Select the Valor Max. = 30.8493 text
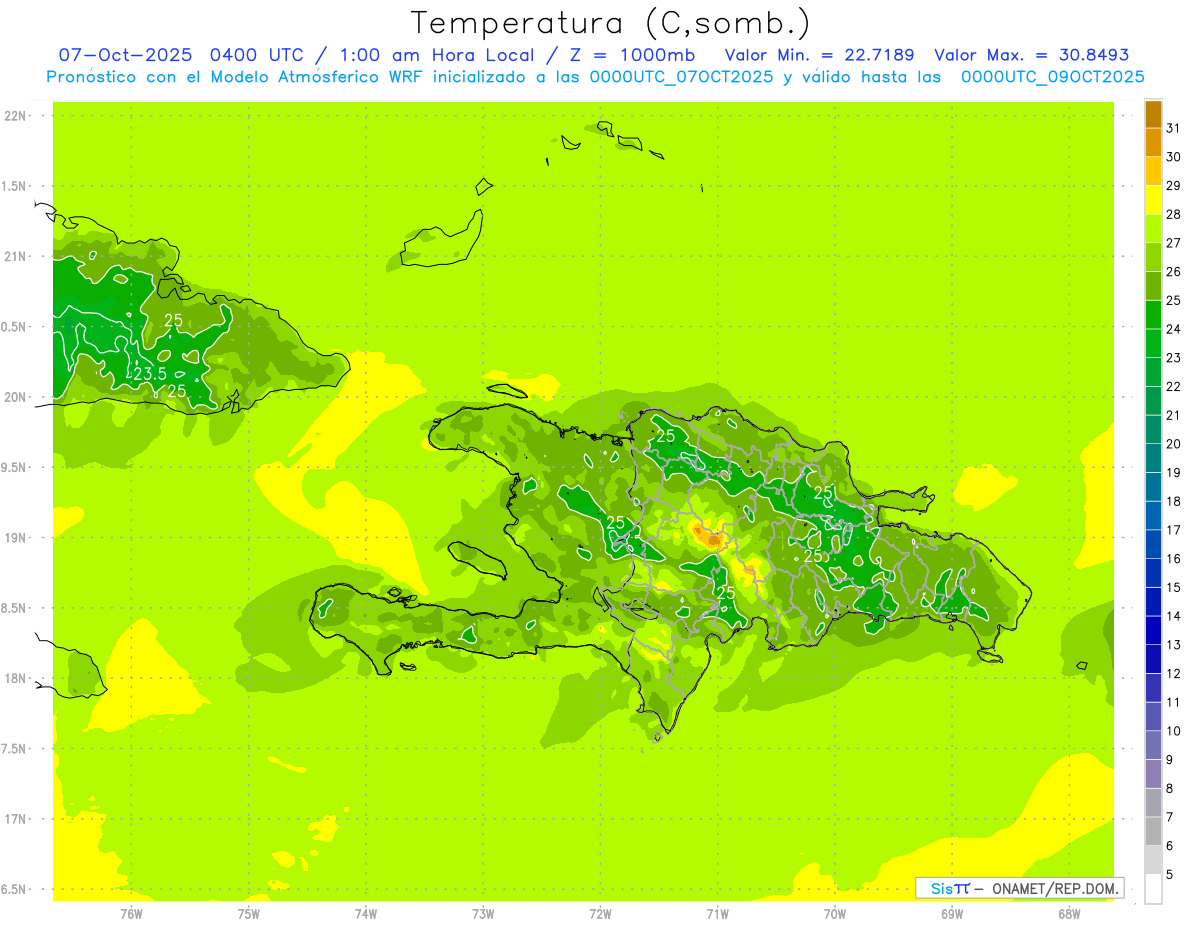1200x927 pixels. tap(1031, 55)
